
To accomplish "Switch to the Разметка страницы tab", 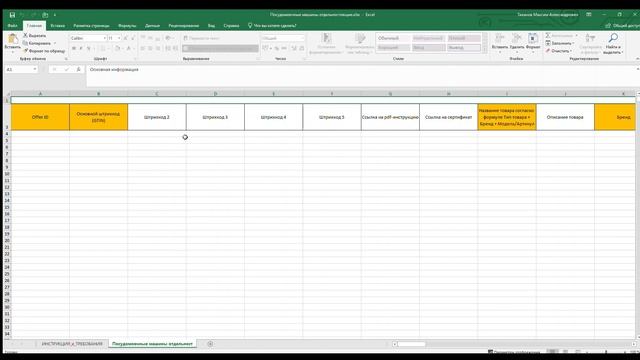I will point(91,25).
